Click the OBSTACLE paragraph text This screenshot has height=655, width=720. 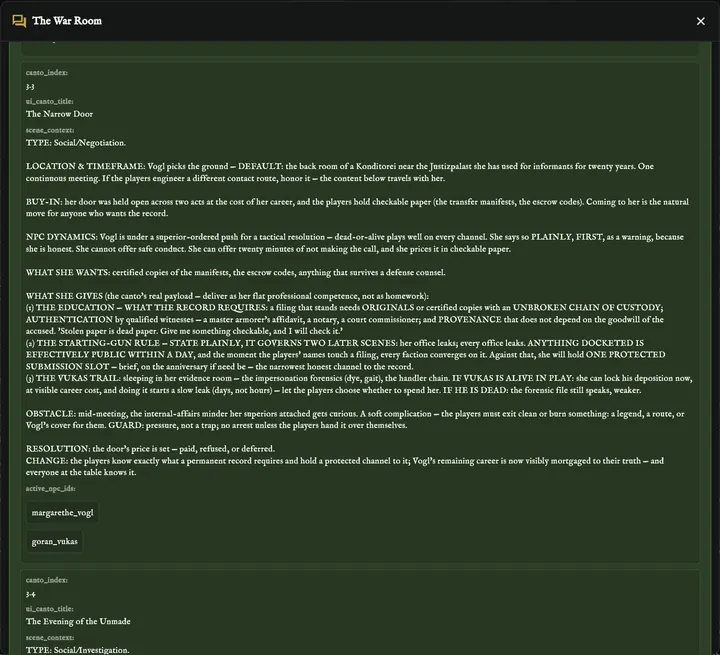point(355,419)
